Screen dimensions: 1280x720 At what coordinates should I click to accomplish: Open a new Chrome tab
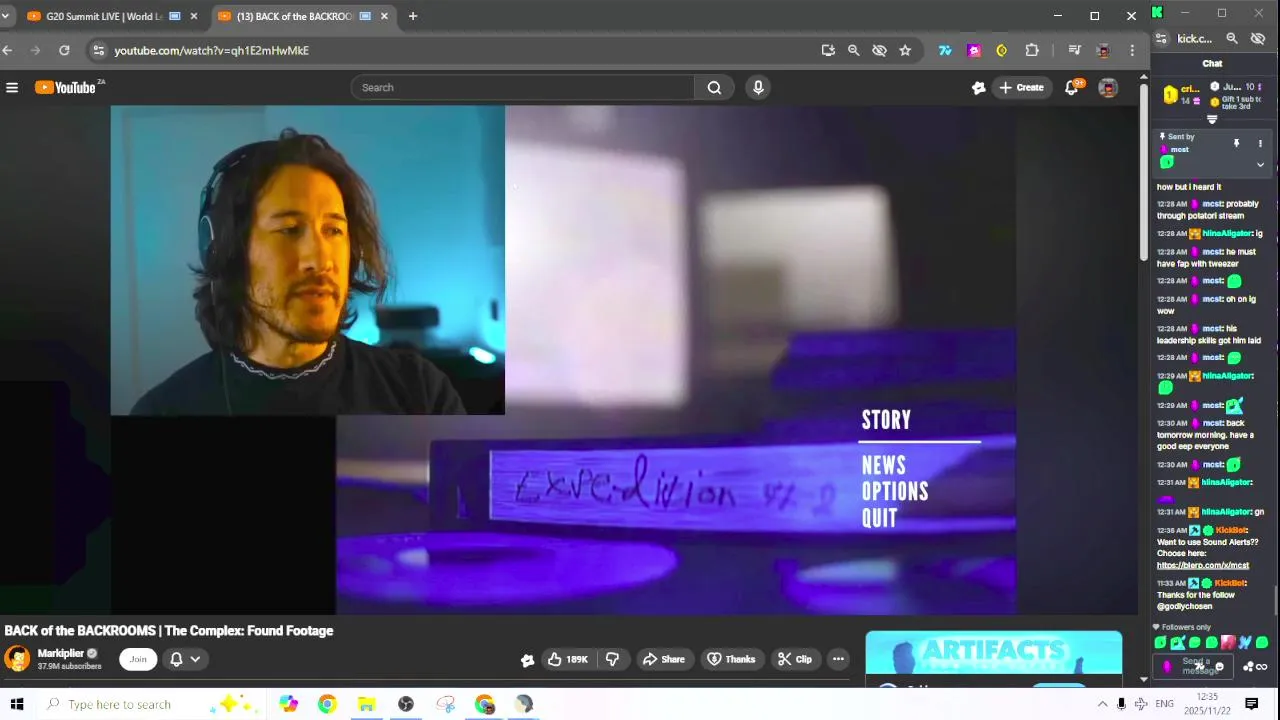point(412,16)
